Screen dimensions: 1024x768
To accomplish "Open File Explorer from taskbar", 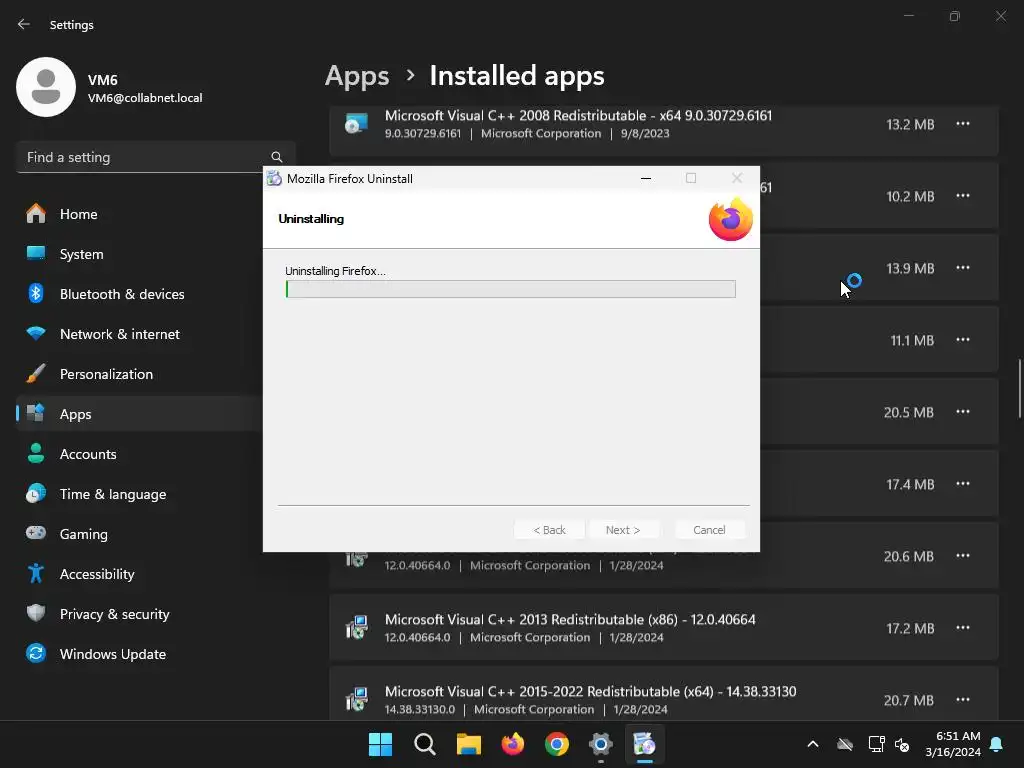I will point(468,744).
